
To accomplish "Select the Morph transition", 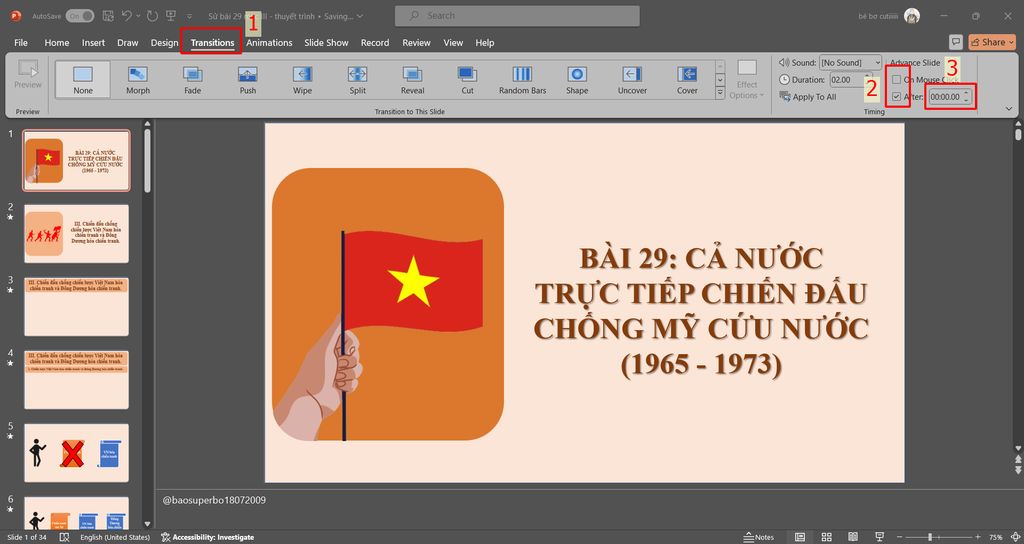I will pyautogui.click(x=138, y=80).
